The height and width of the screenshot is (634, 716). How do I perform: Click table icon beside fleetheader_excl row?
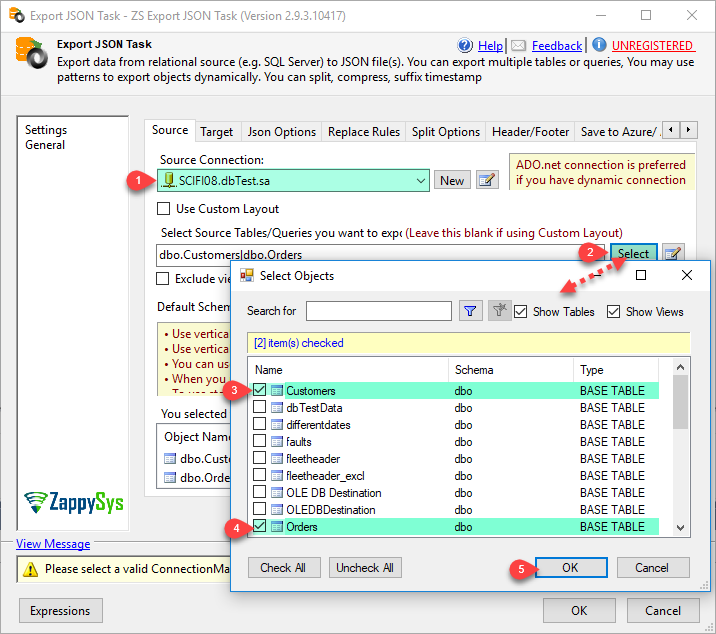[276, 476]
